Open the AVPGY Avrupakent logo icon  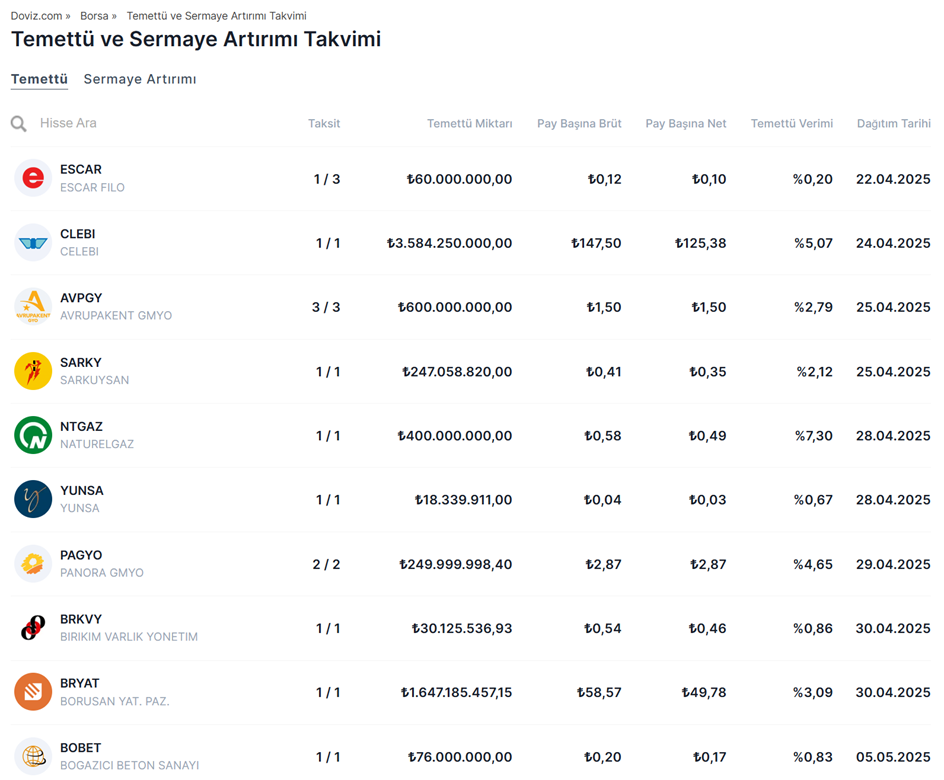(x=33, y=307)
